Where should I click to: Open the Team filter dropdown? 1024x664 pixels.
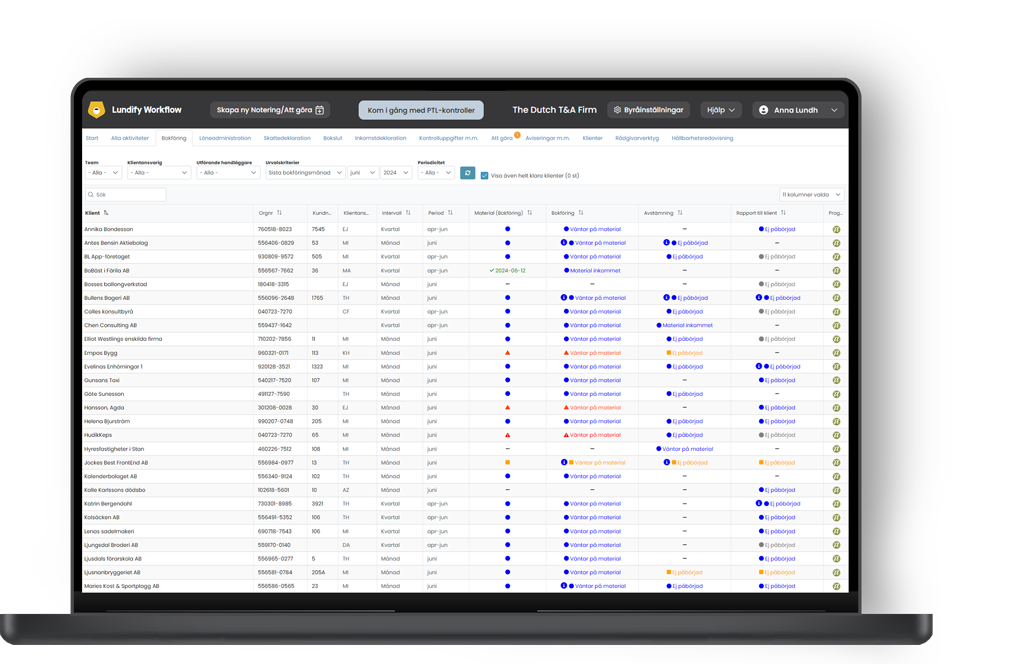[x=103, y=173]
